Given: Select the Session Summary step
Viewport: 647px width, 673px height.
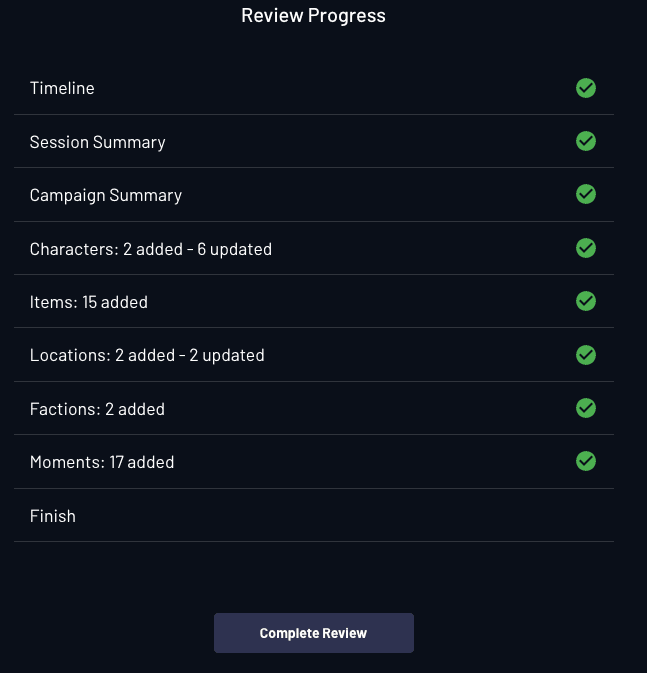Looking at the screenshot, I should click(97, 142).
